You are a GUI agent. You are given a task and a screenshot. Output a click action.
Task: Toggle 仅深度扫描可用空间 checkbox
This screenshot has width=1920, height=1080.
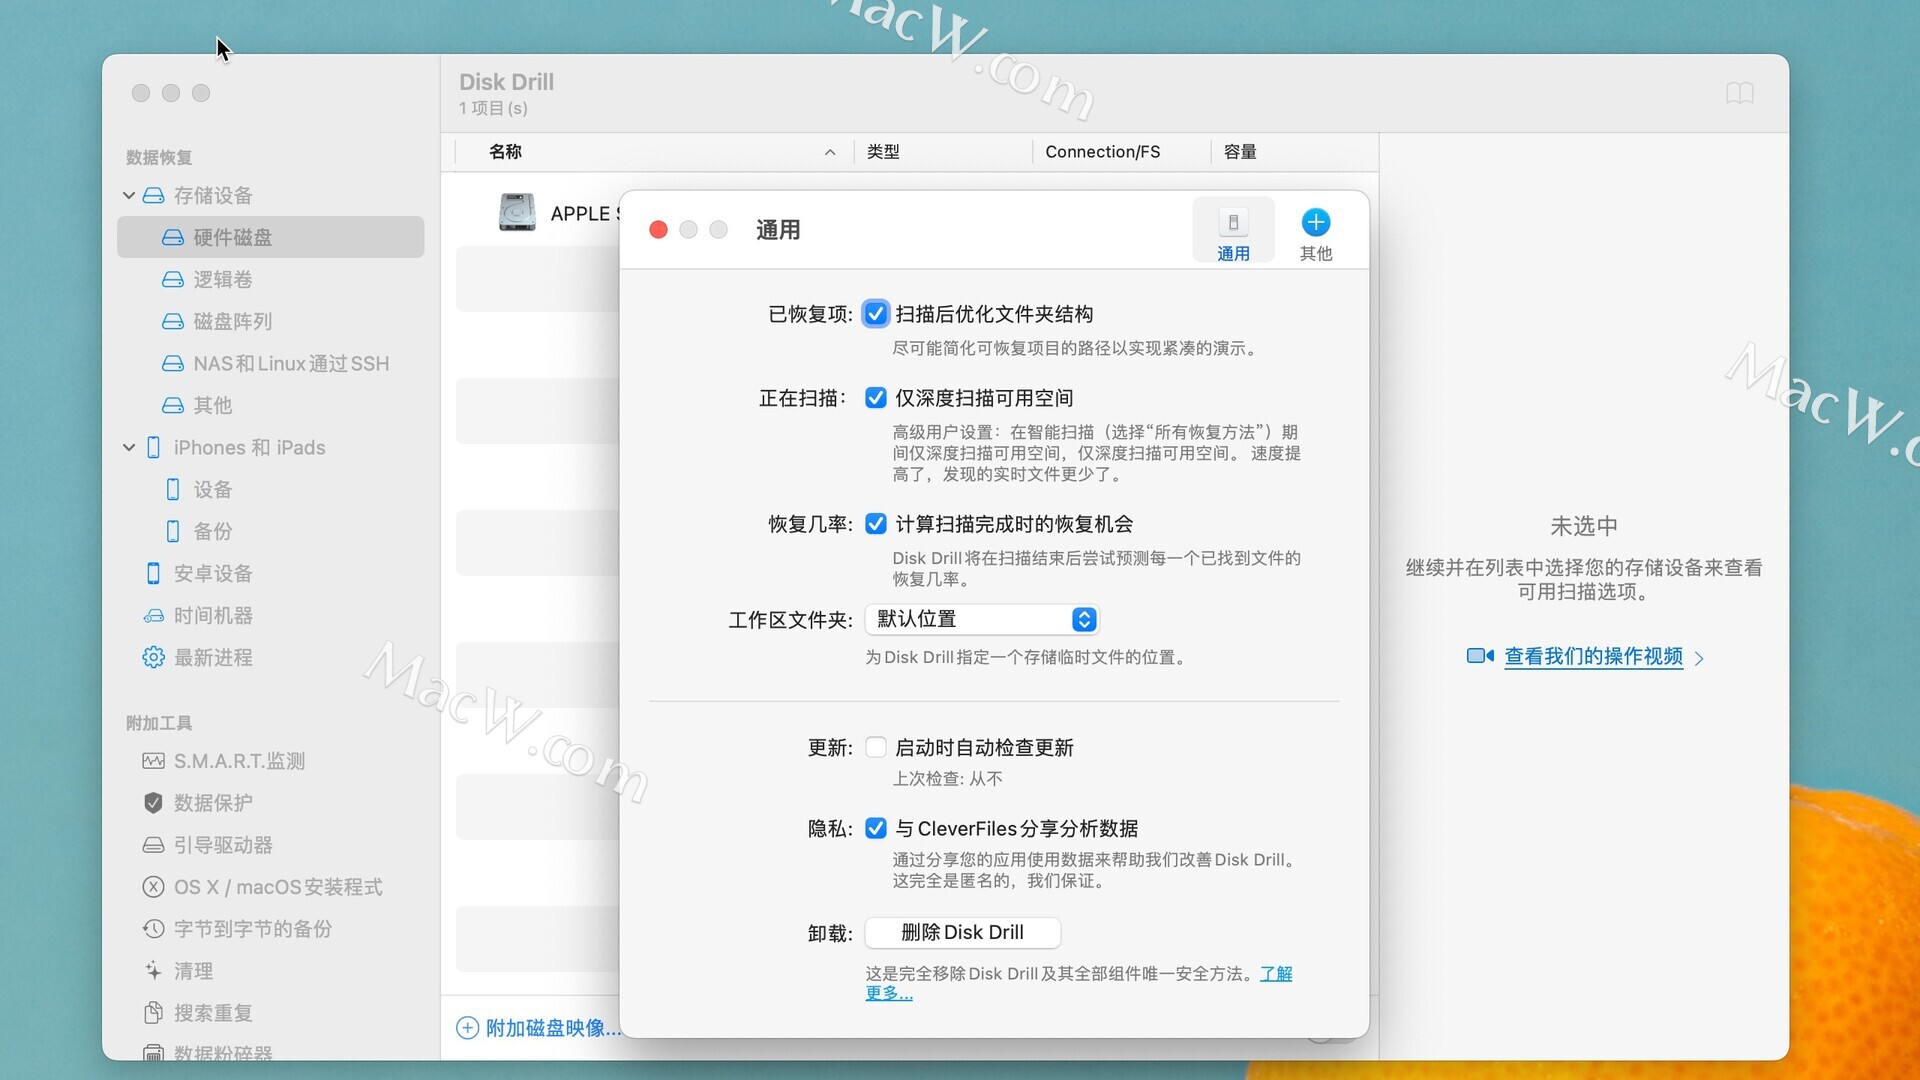876,398
